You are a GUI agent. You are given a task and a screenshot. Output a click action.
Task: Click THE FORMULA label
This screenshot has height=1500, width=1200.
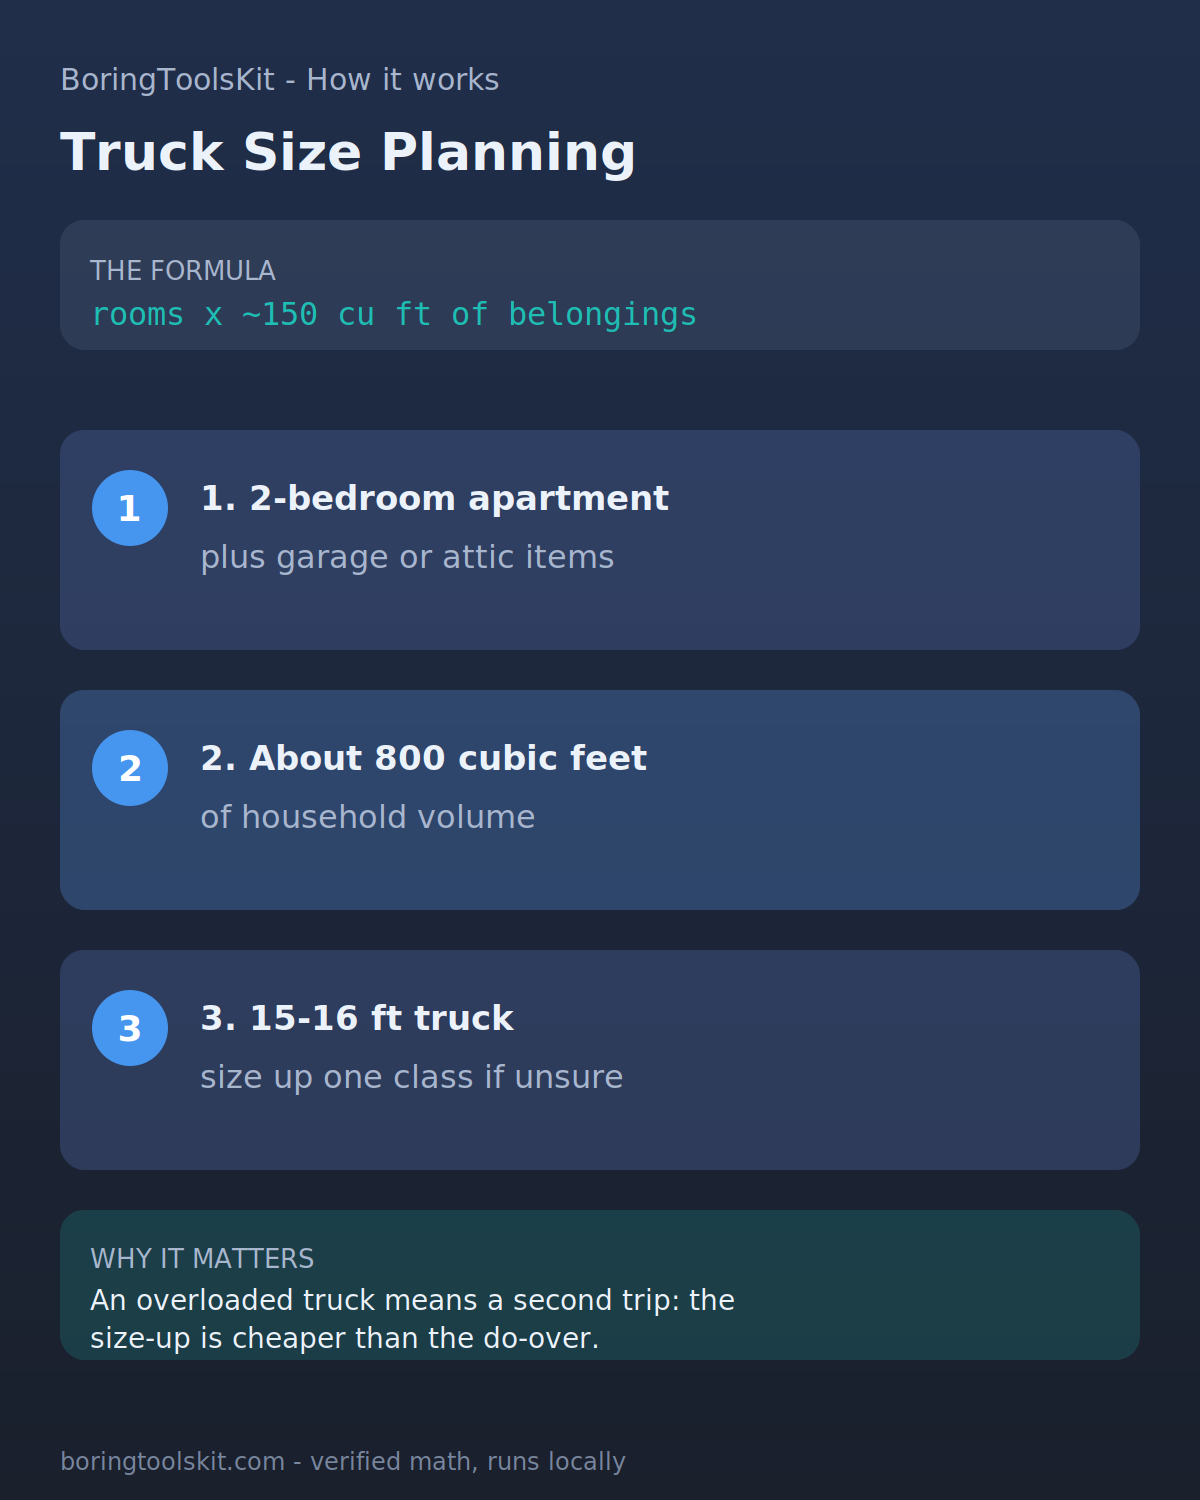[x=183, y=271]
